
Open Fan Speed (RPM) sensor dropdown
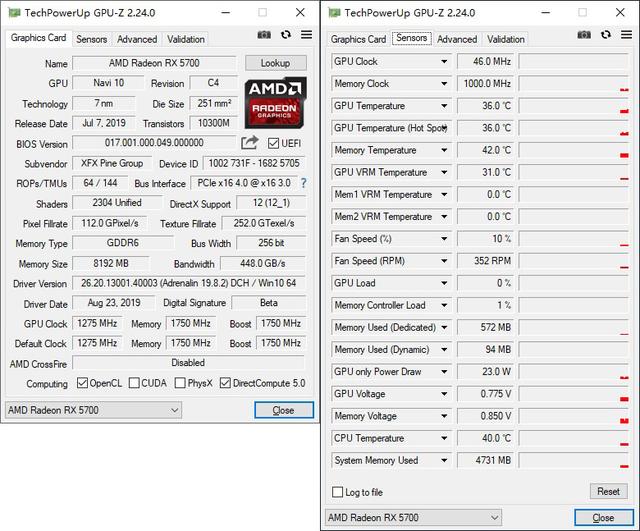pyautogui.click(x=444, y=261)
